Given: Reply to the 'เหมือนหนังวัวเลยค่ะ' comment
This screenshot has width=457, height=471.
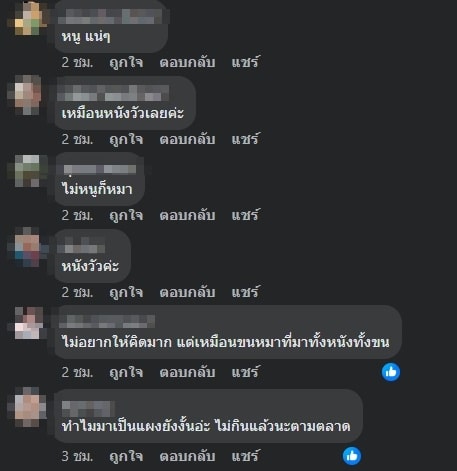Looking at the screenshot, I should (x=187, y=139).
